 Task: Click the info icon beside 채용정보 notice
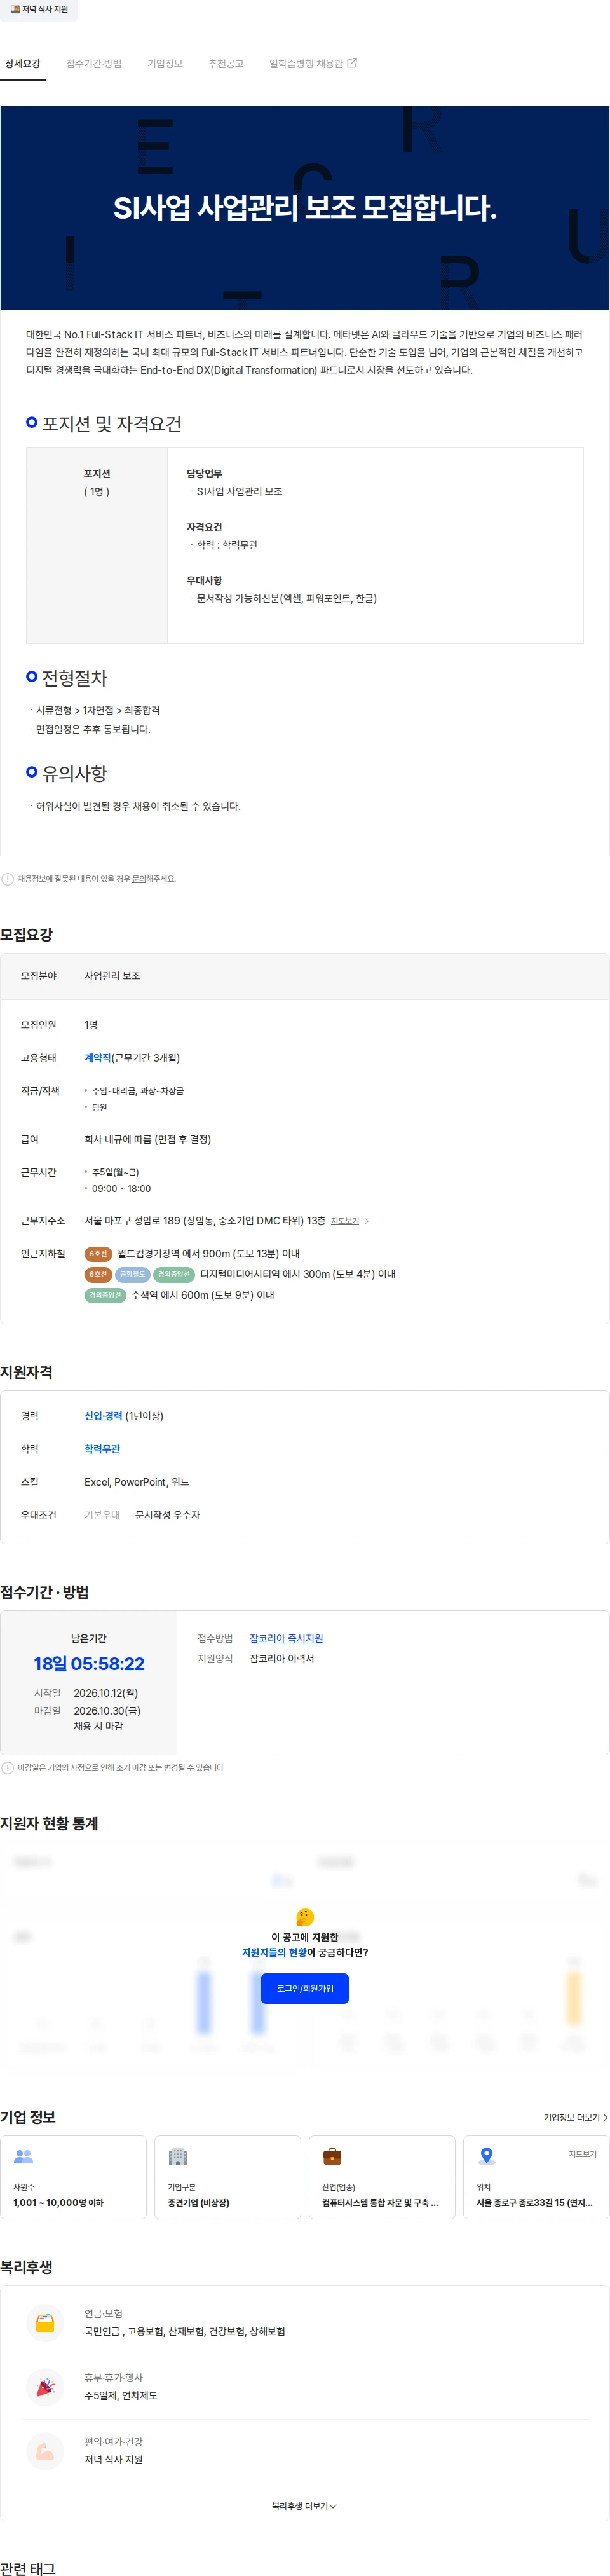coord(8,879)
